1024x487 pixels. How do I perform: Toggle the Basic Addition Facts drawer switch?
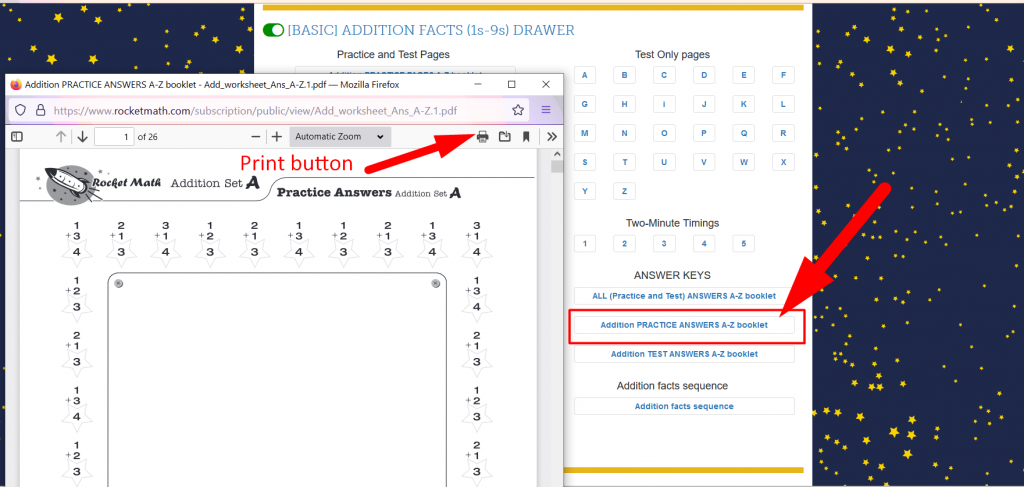click(x=273, y=30)
